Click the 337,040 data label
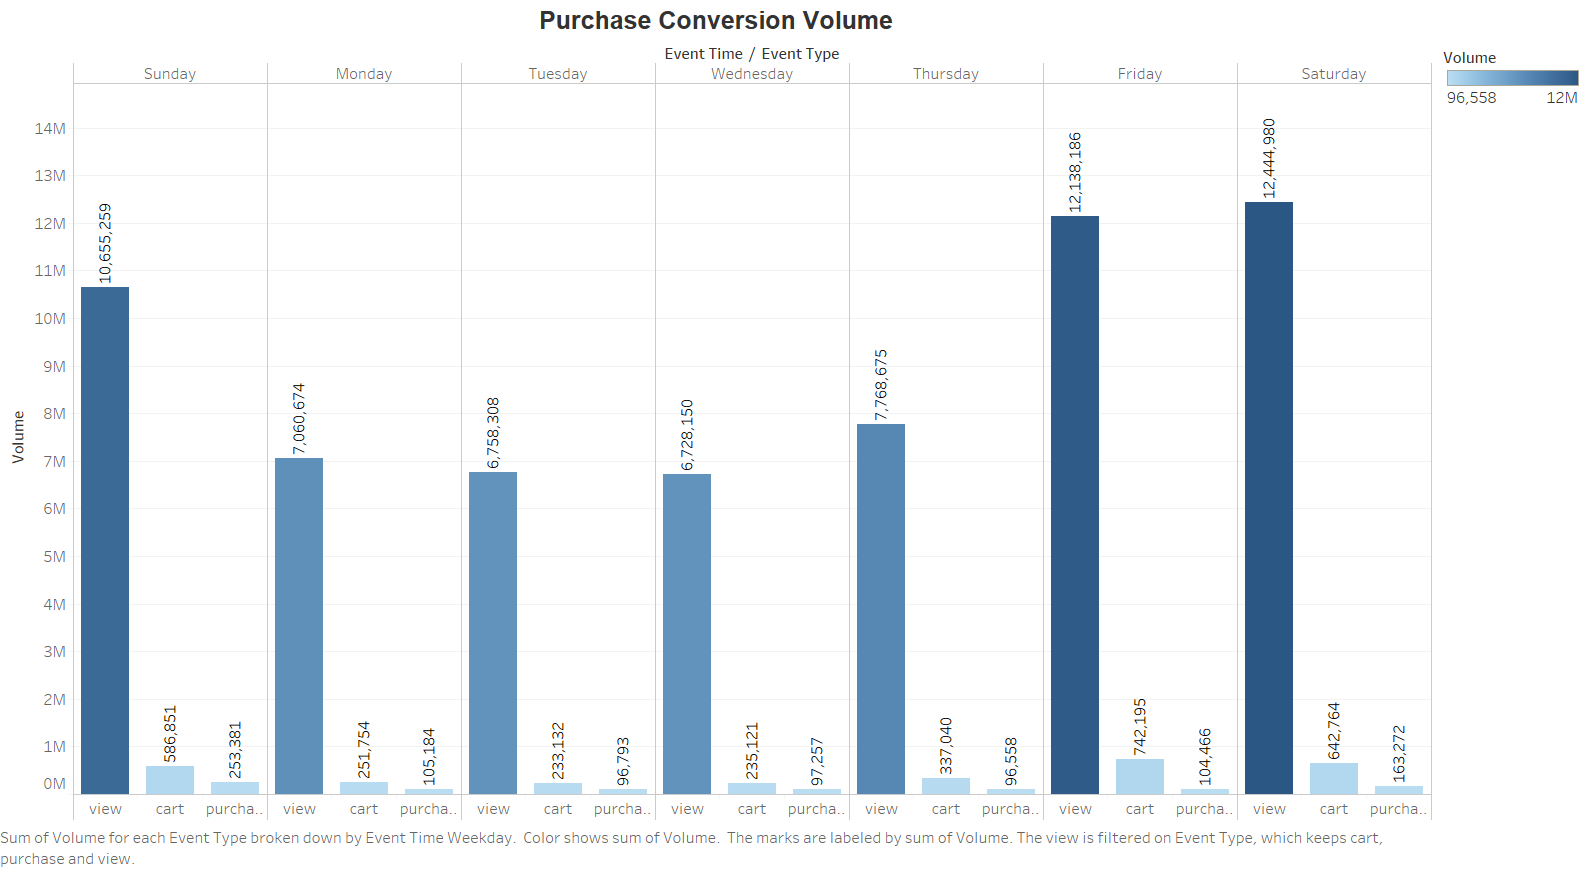 pos(946,746)
